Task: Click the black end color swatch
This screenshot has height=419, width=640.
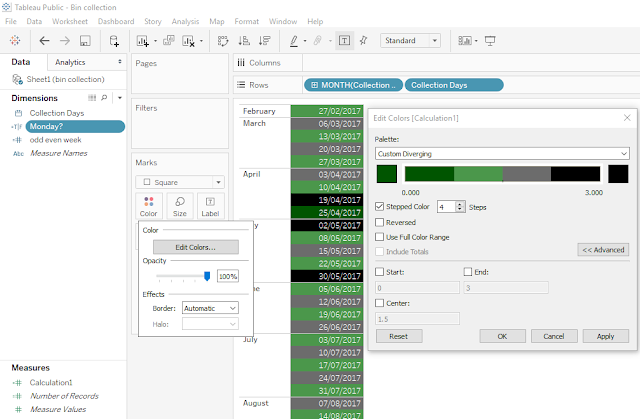Action: click(x=618, y=174)
